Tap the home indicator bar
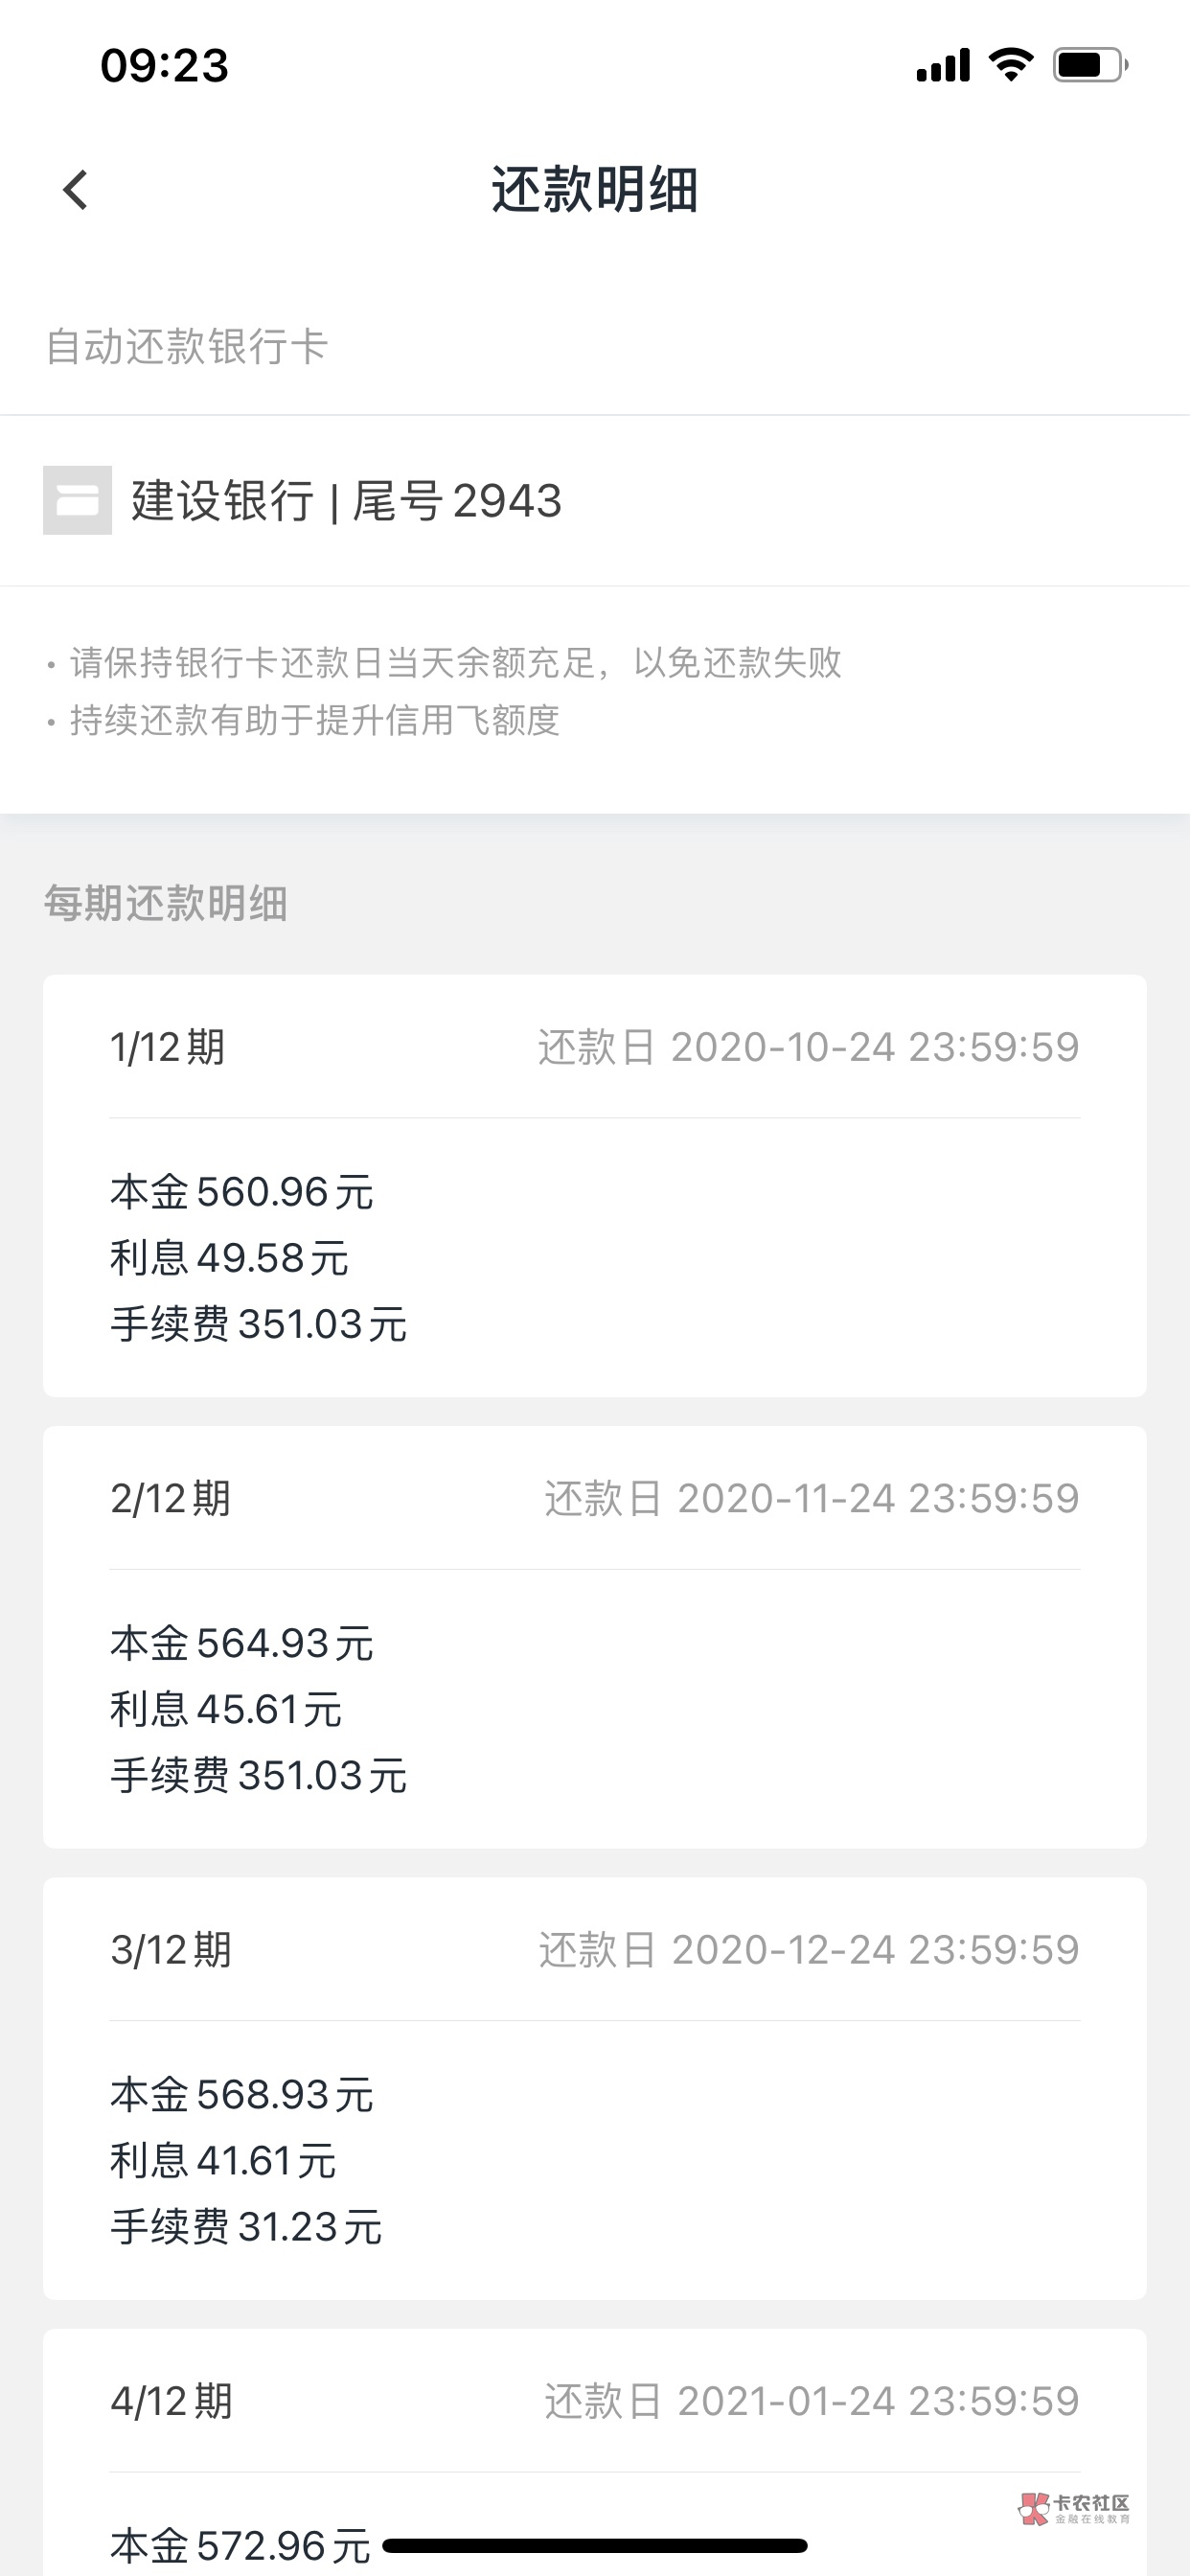 [594, 2545]
